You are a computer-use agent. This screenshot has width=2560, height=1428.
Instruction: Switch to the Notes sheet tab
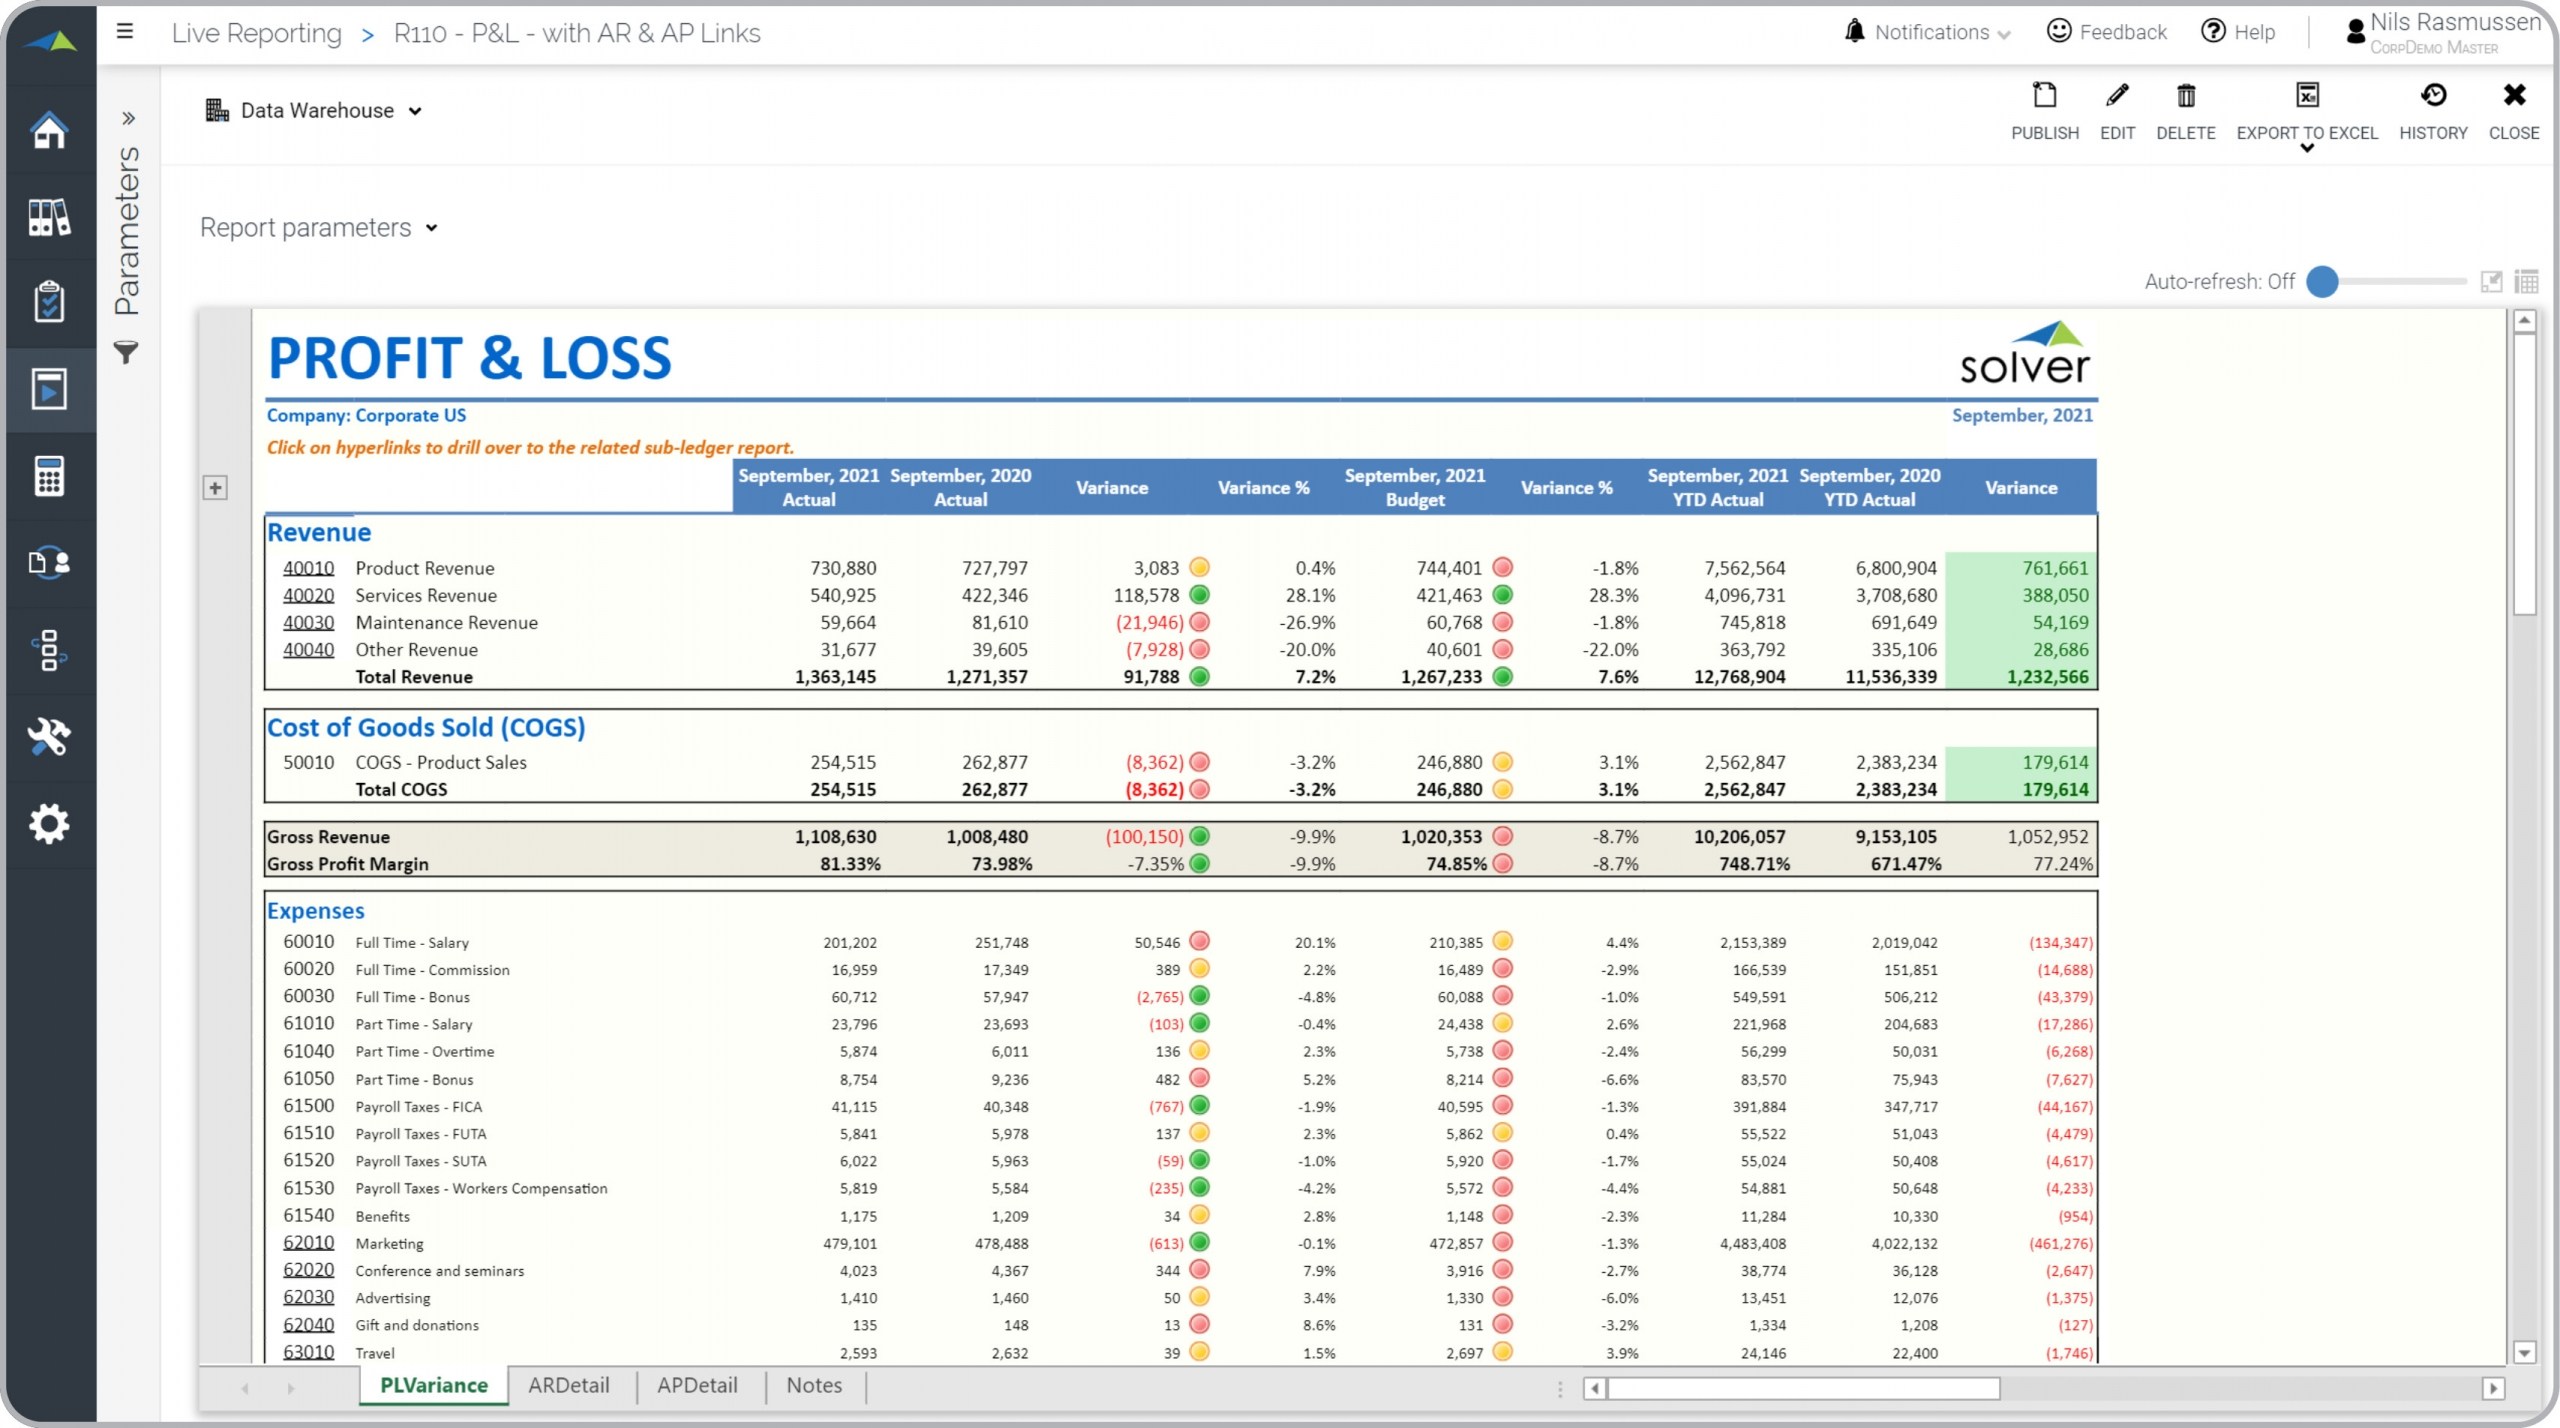[813, 1385]
